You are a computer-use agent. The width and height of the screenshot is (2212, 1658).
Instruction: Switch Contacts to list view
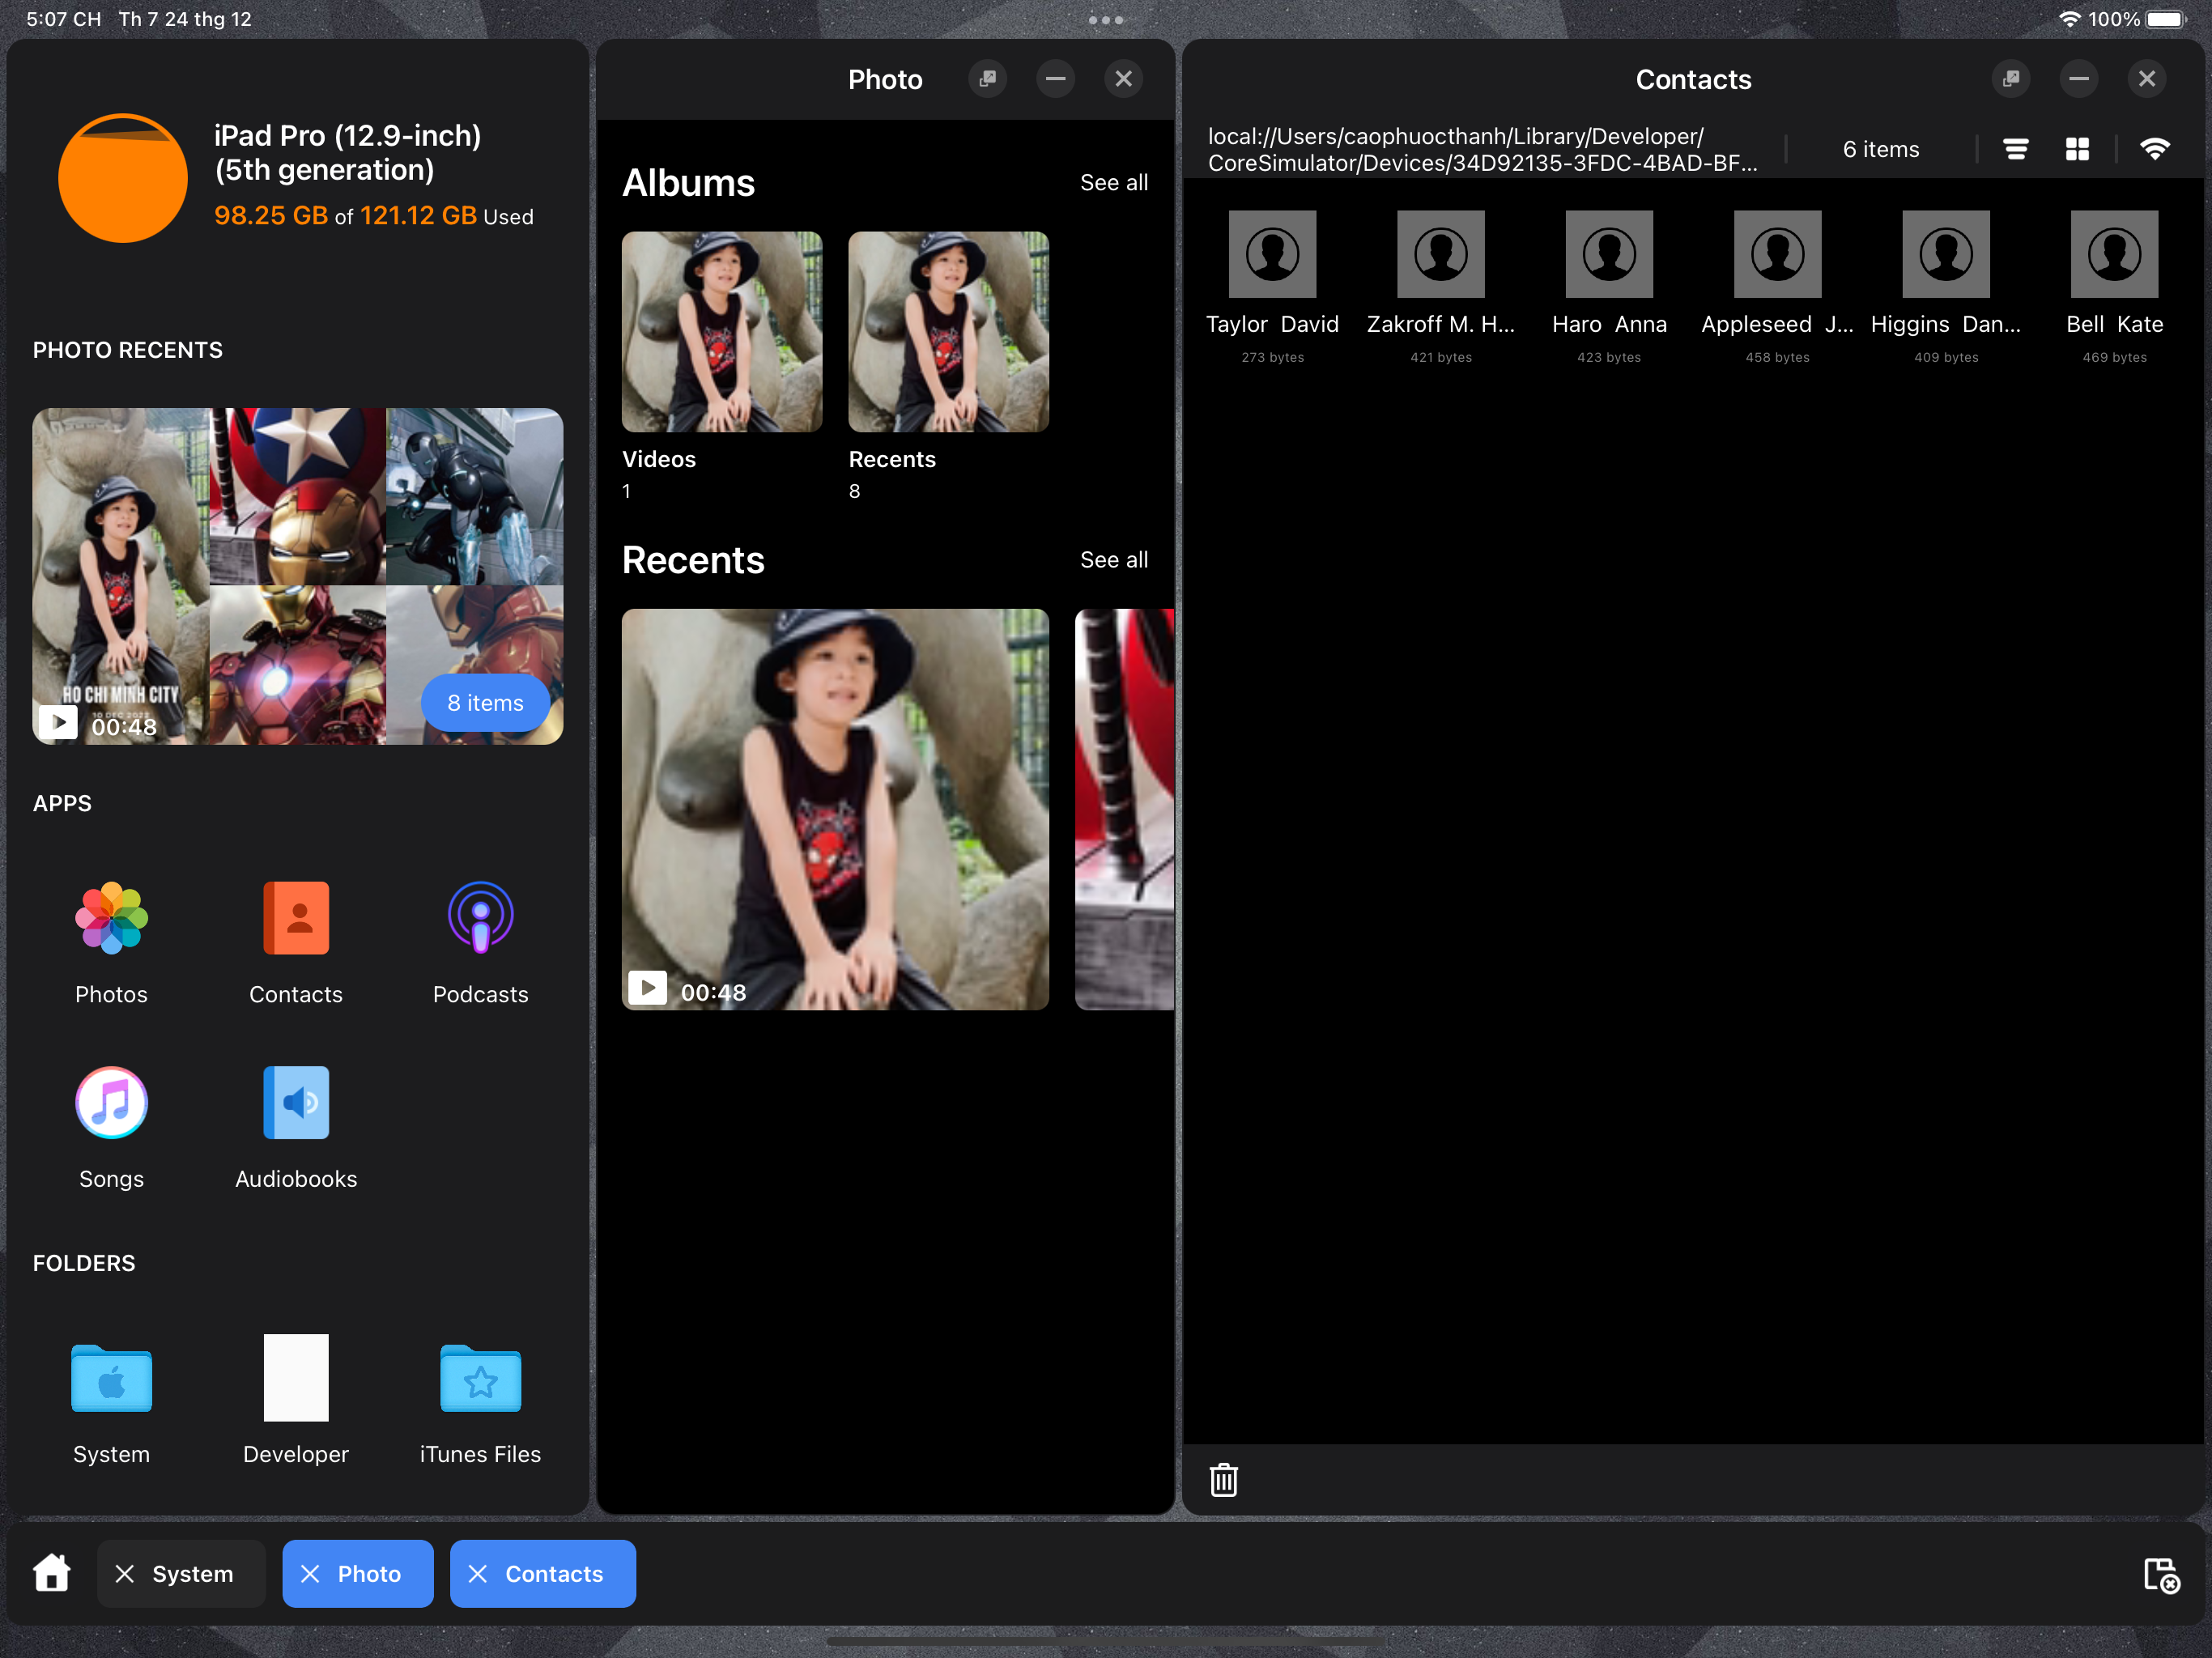coord(2016,149)
